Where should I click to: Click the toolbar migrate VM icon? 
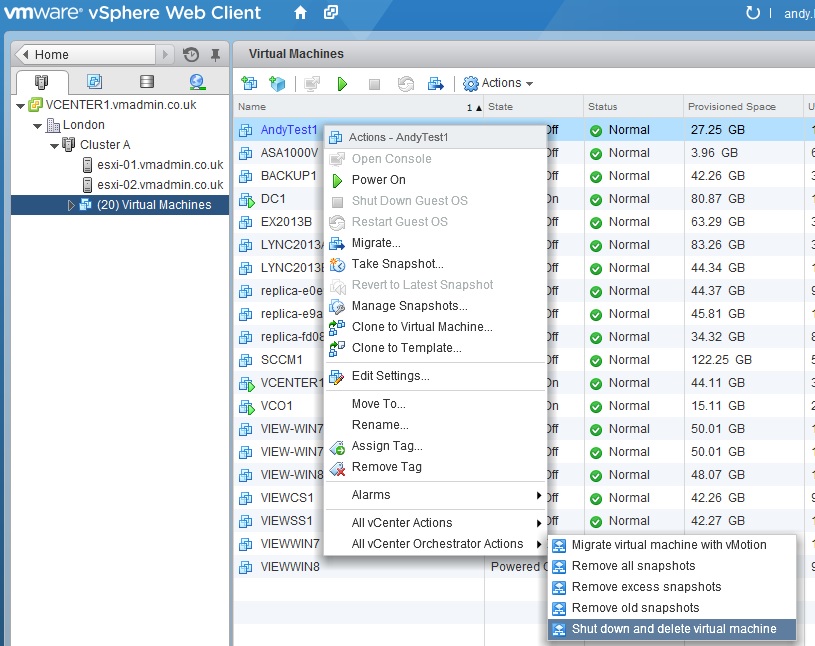pyautogui.click(x=436, y=84)
